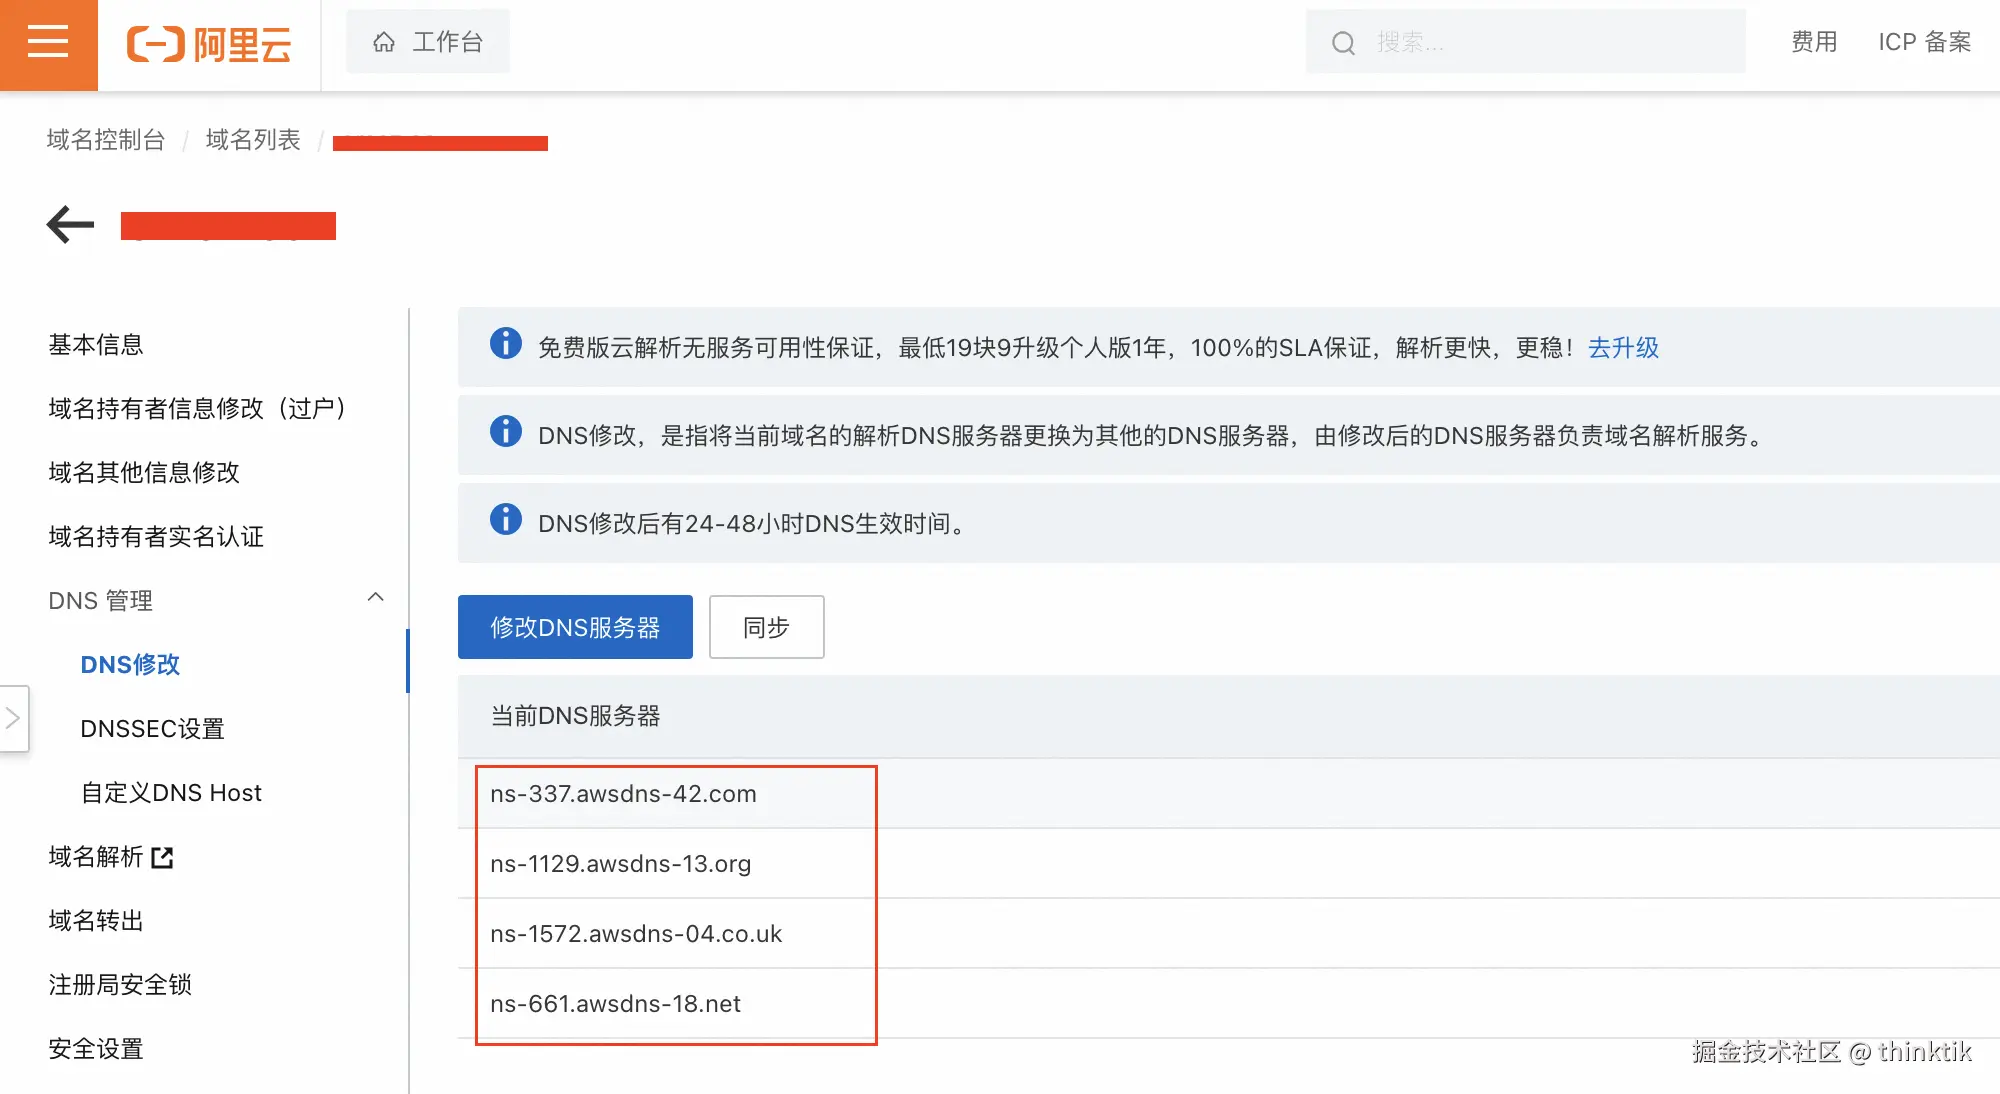This screenshot has width=2000, height=1094.
Task: Open 费用 in the top bar
Action: [x=1813, y=42]
